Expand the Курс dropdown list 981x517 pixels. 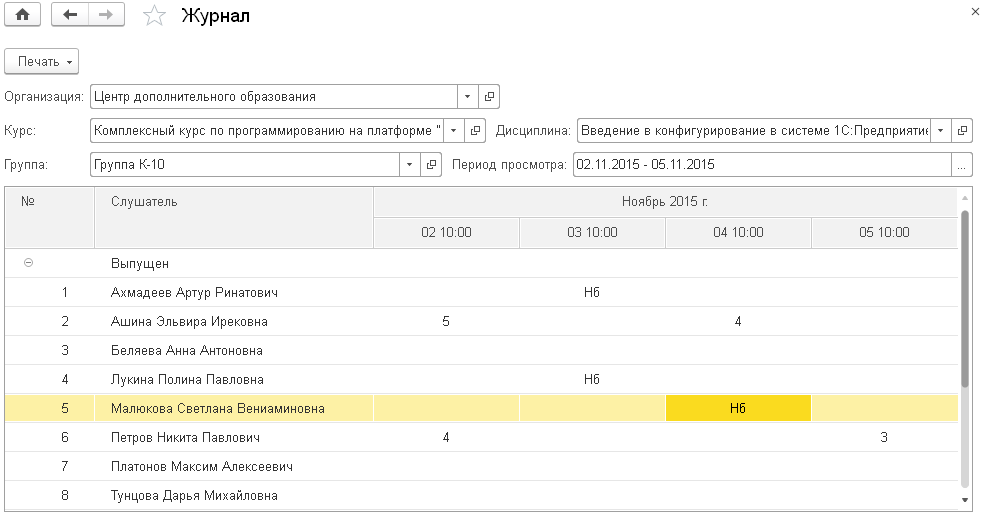coord(453,131)
